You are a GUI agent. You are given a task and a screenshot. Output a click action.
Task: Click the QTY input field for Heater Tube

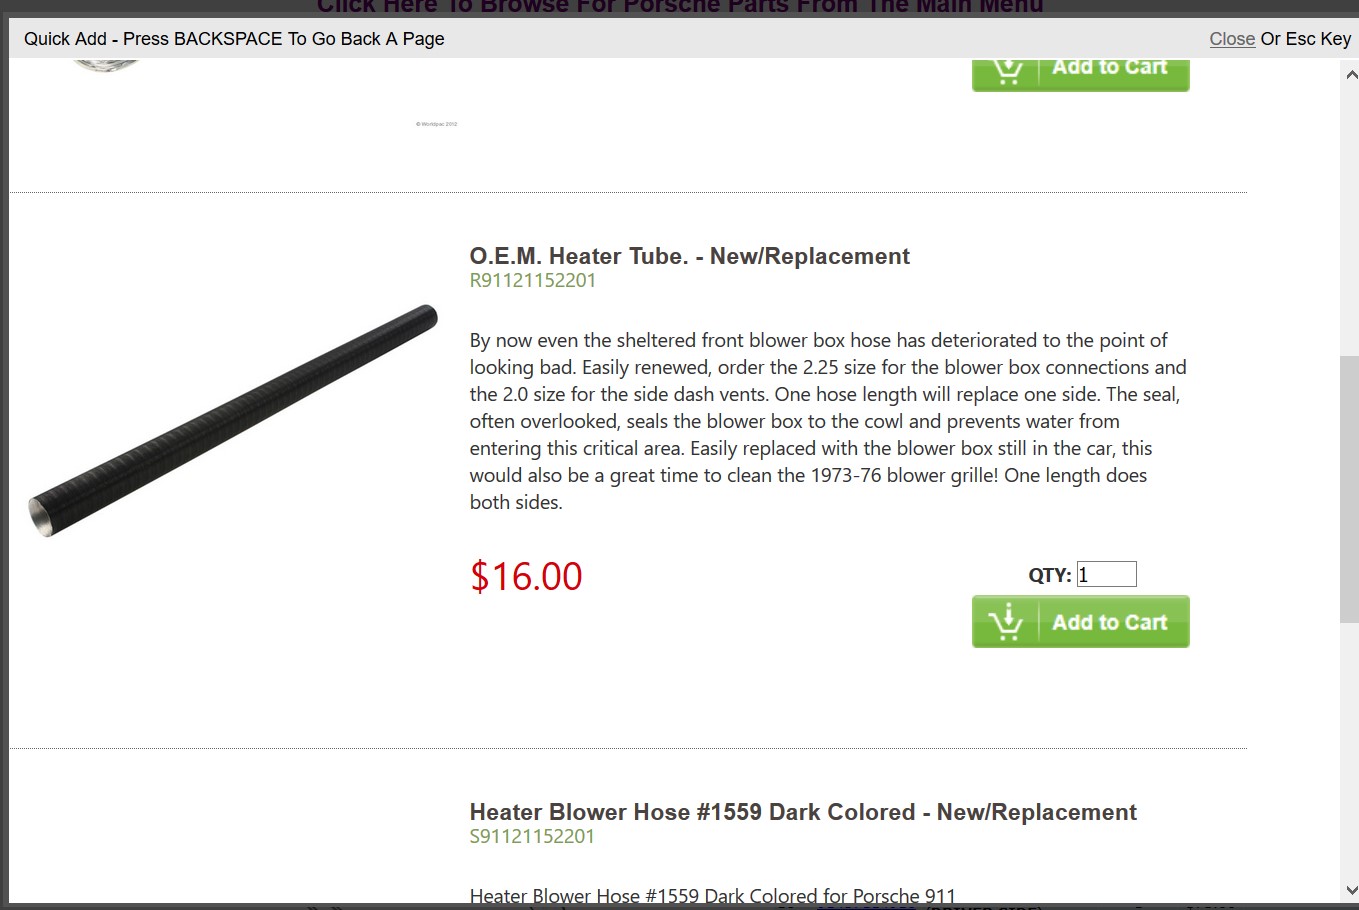[1106, 574]
